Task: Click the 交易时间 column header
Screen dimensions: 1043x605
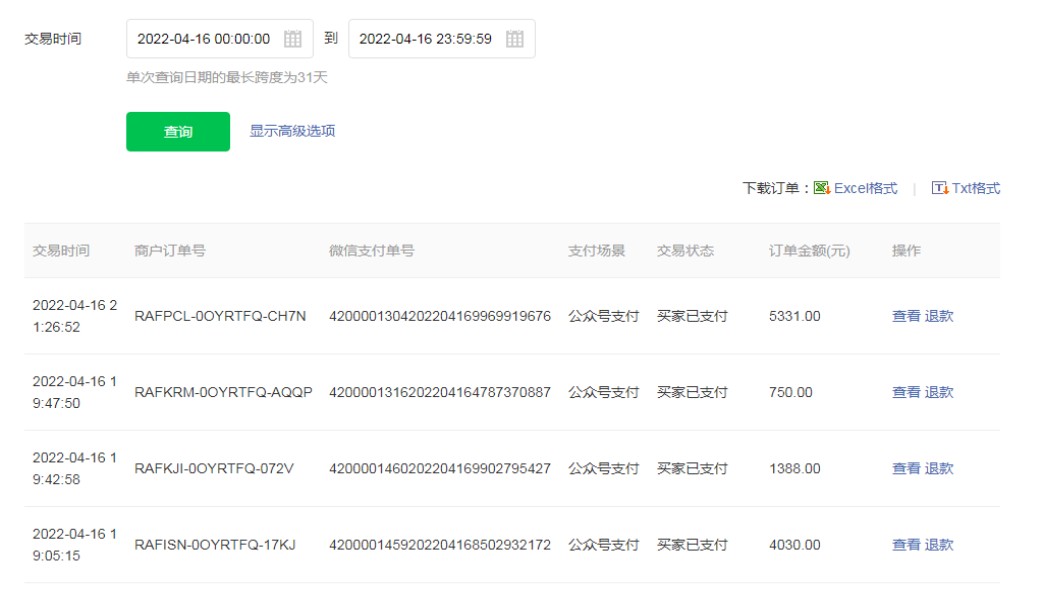Action: coord(61,251)
